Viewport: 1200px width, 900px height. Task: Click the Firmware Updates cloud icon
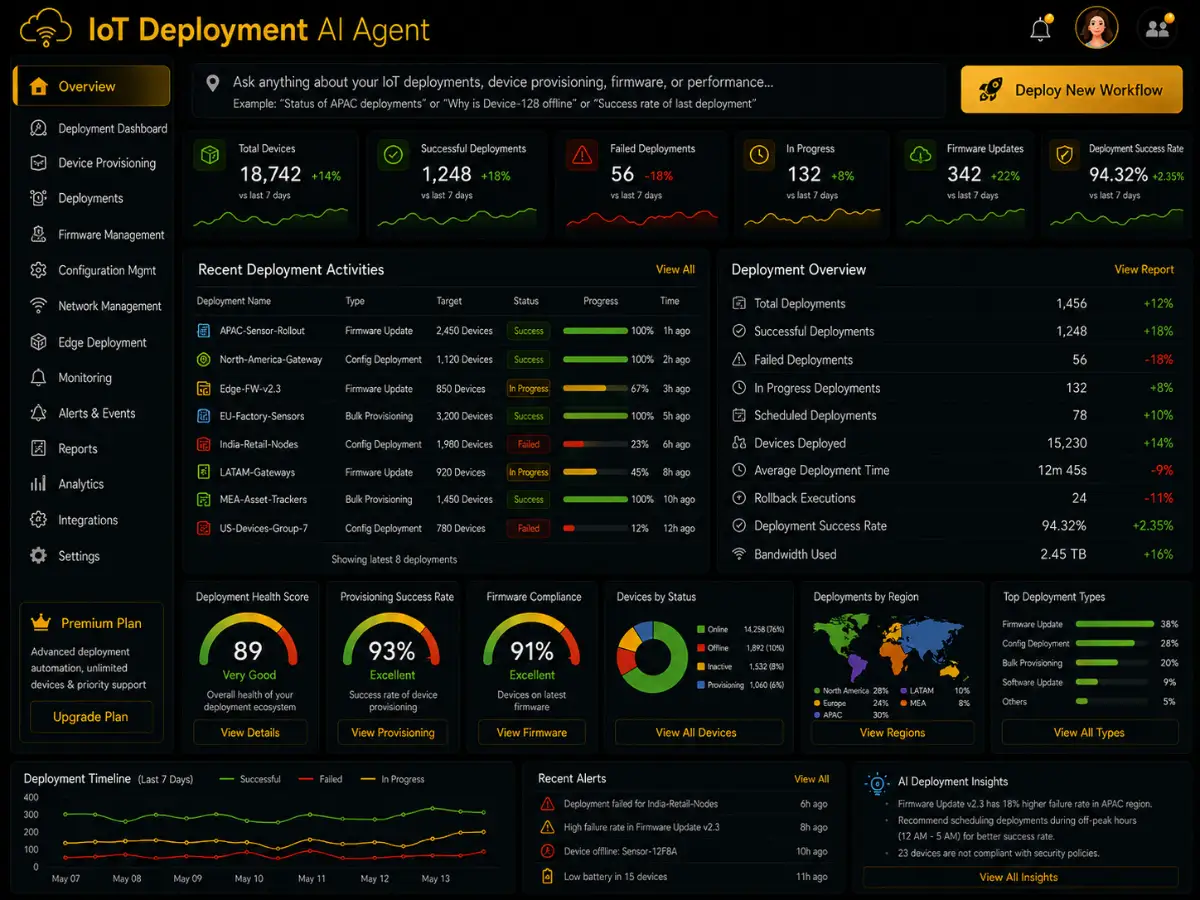click(920, 155)
